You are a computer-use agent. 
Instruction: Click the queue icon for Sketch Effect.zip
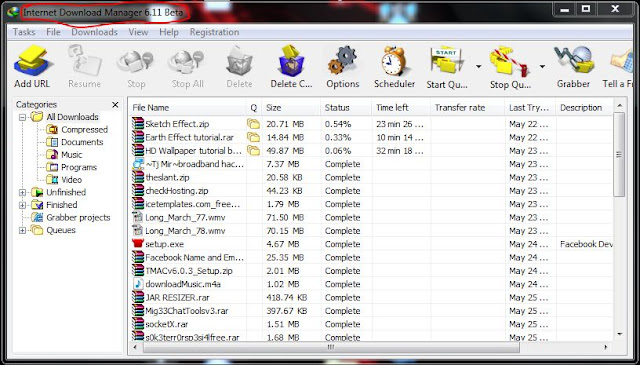(253, 124)
